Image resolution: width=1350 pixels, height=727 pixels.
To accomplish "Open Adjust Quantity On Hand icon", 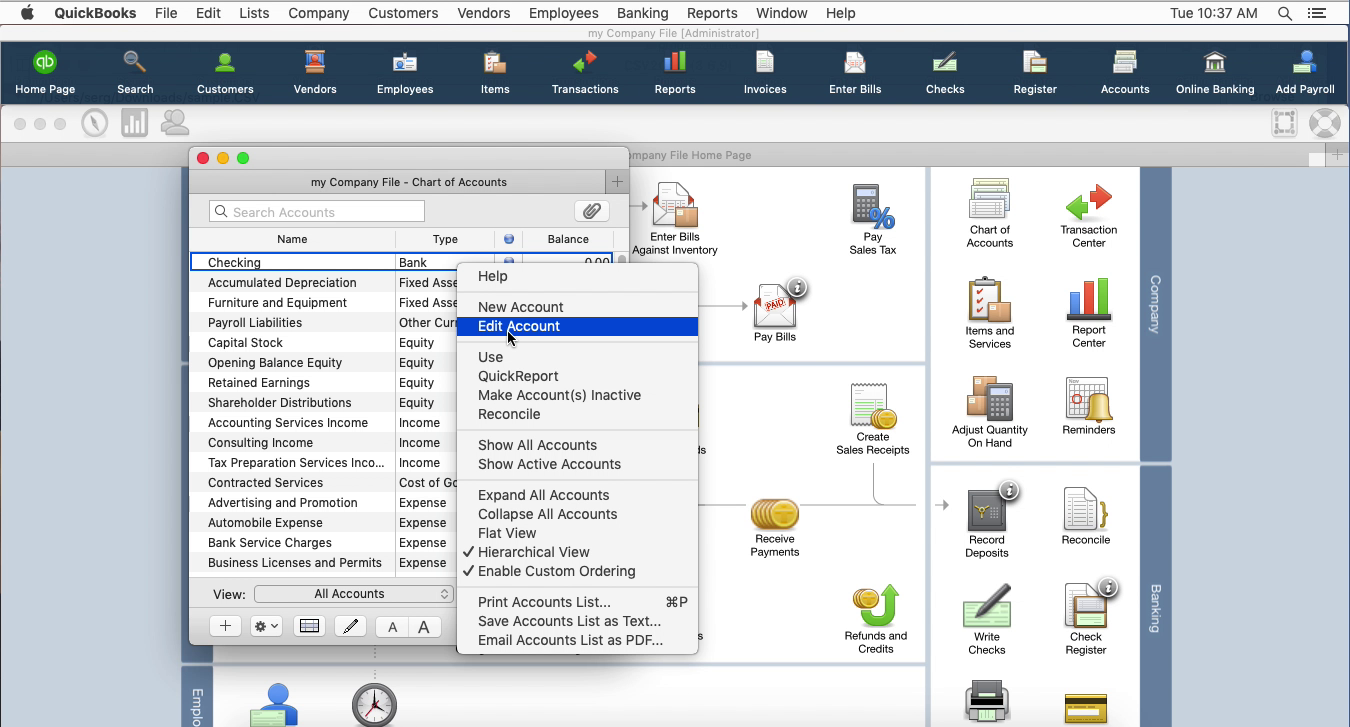I will [990, 412].
